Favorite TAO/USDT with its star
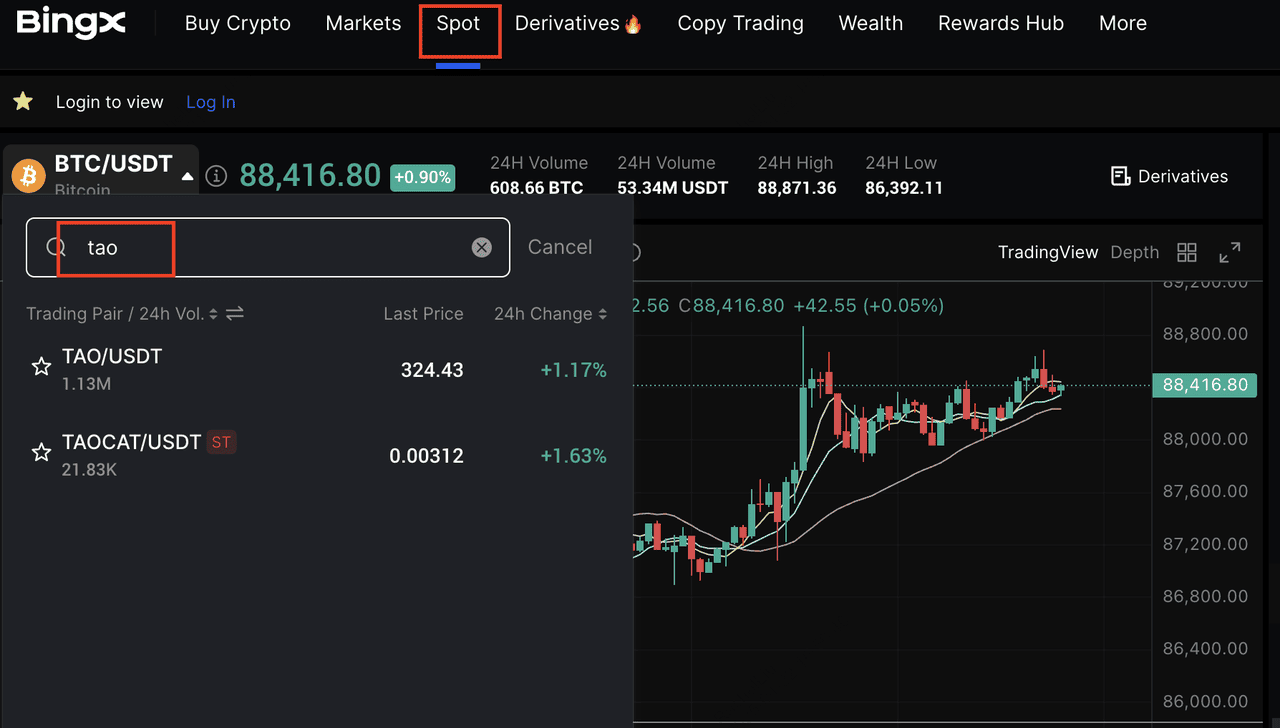This screenshot has width=1280, height=728. [x=41, y=367]
